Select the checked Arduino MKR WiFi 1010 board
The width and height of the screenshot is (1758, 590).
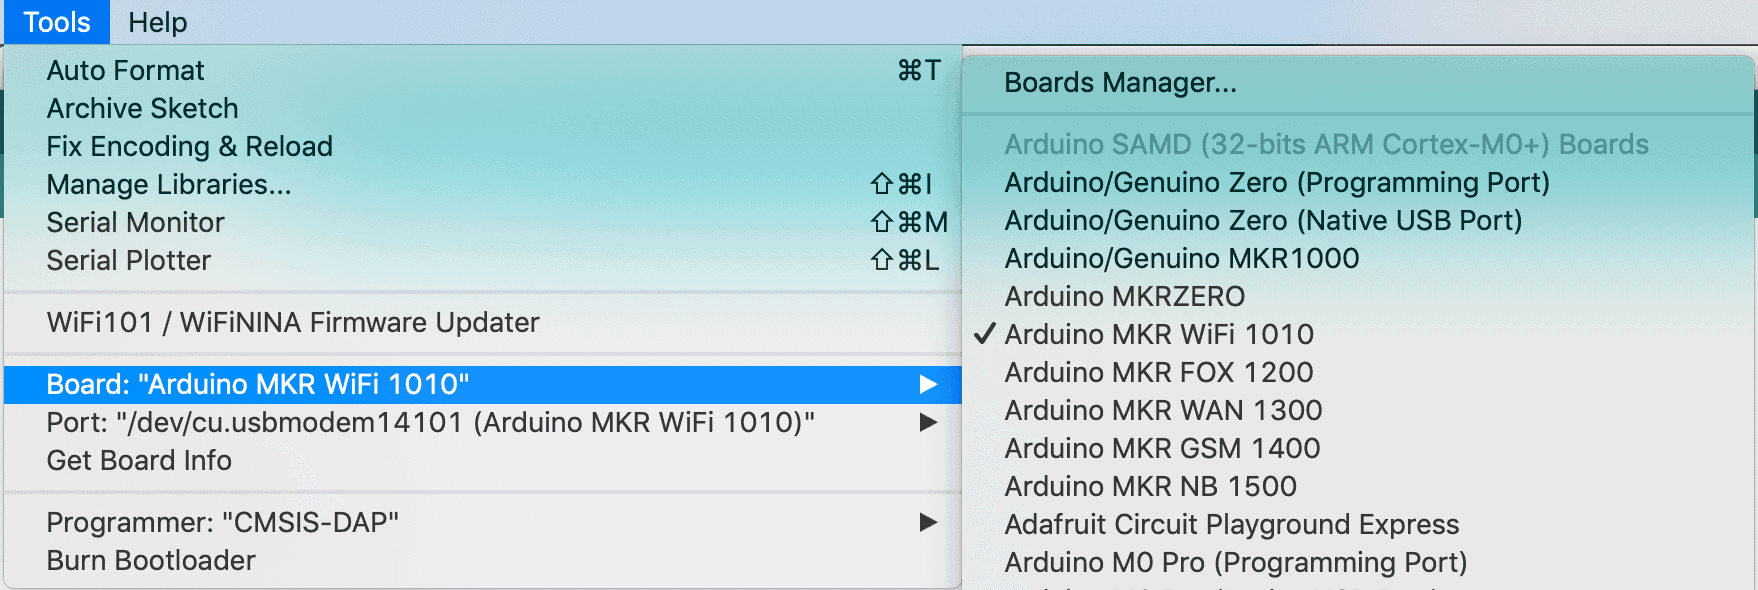tap(1158, 334)
